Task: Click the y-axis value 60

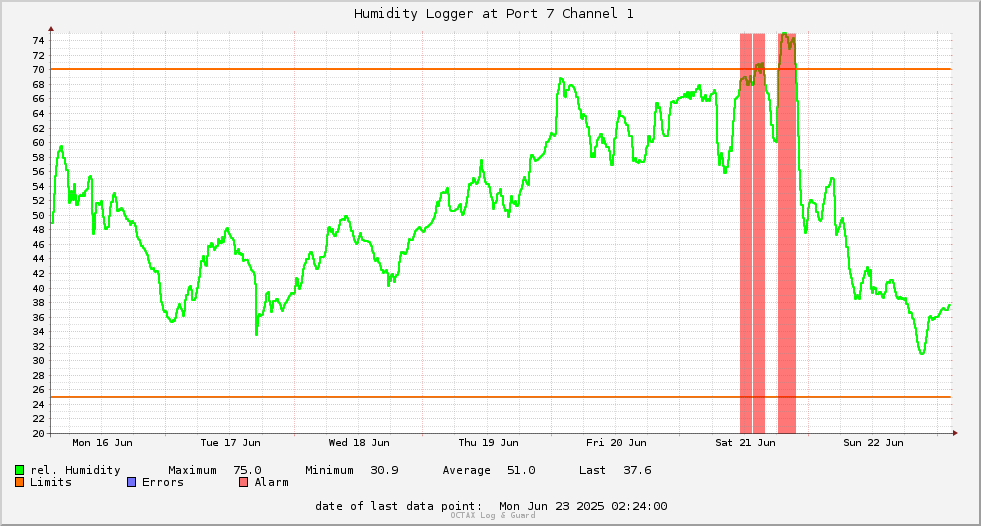Action: 38,143
